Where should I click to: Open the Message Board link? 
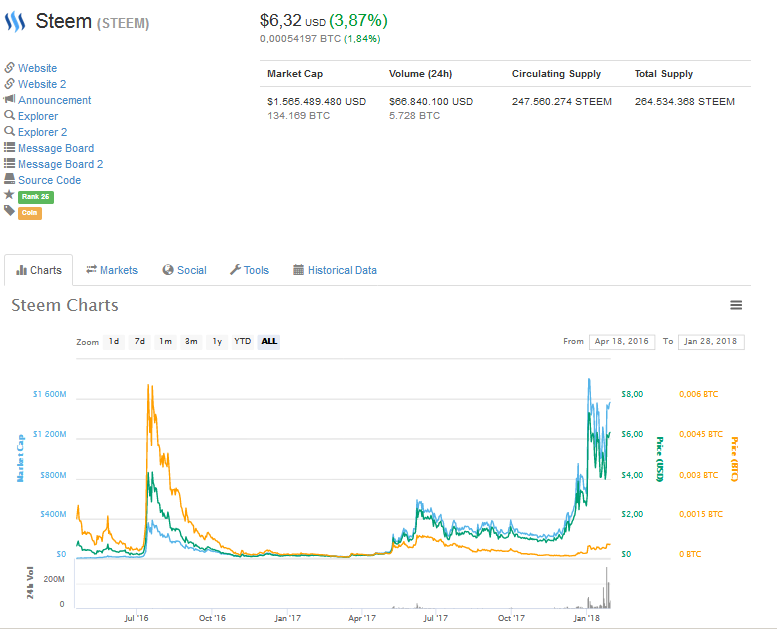56,148
